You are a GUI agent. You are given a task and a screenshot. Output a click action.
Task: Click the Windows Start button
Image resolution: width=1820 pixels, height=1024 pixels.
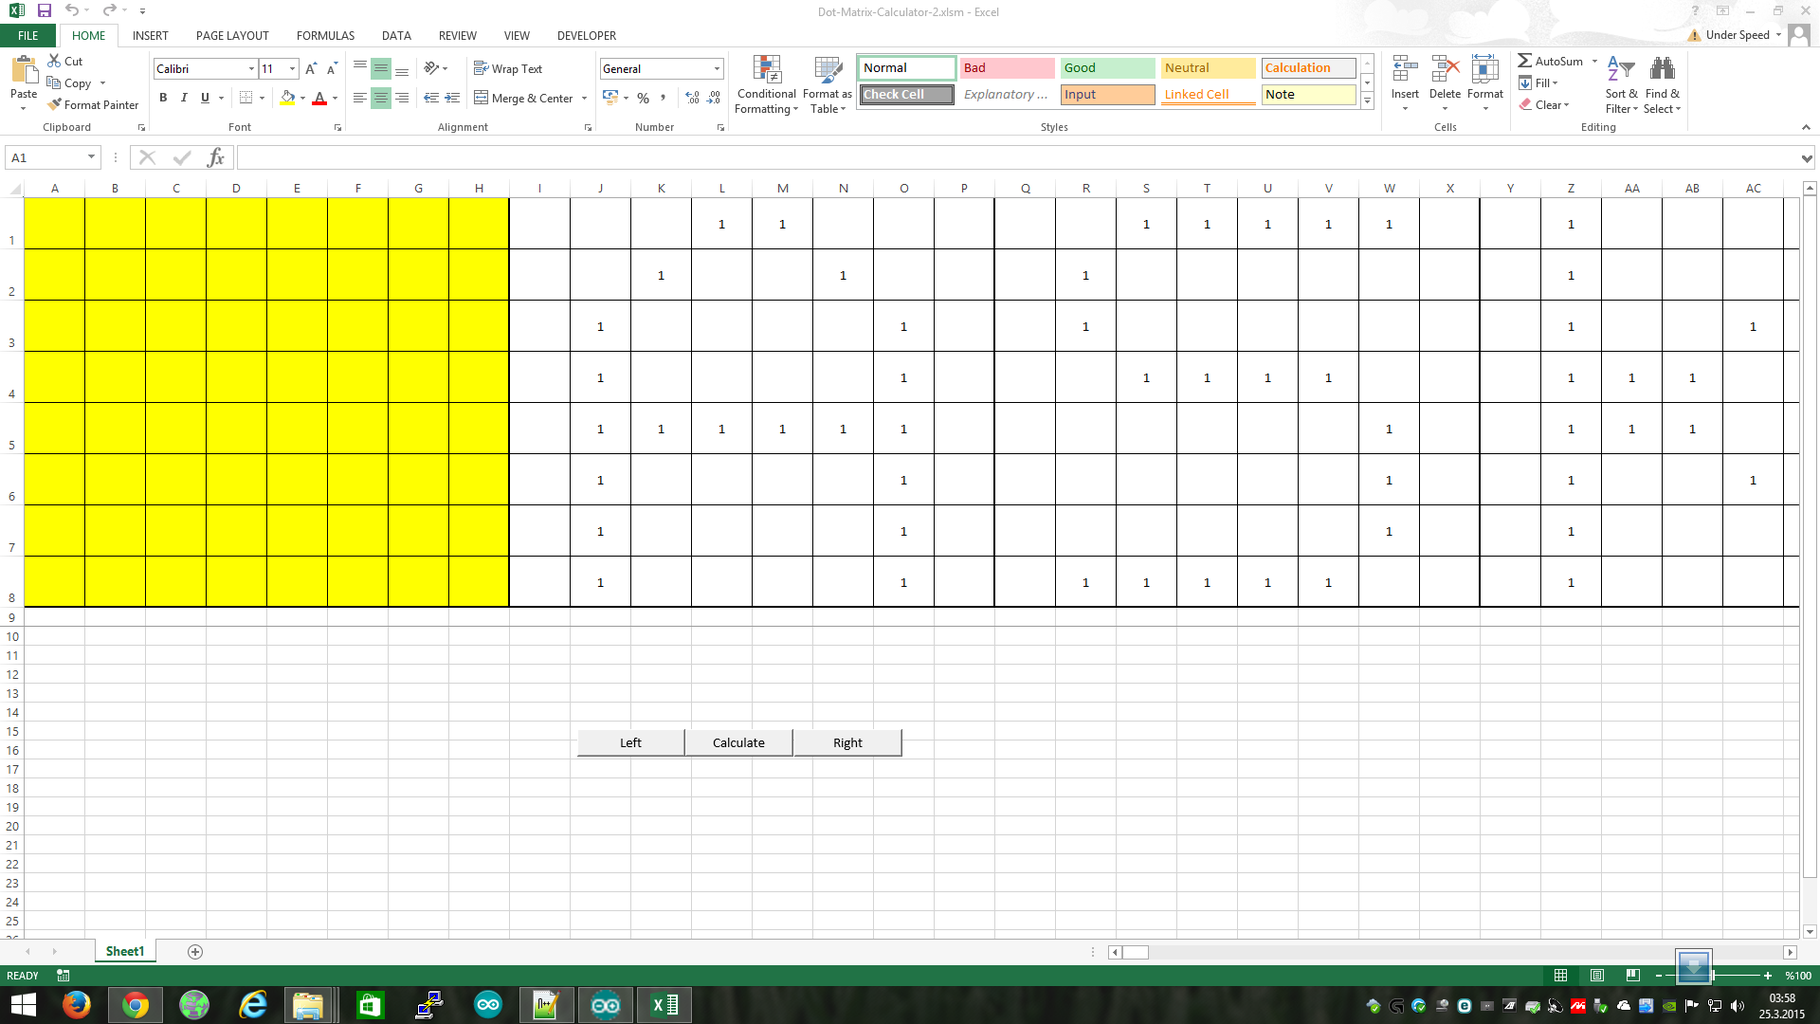(x=23, y=1005)
